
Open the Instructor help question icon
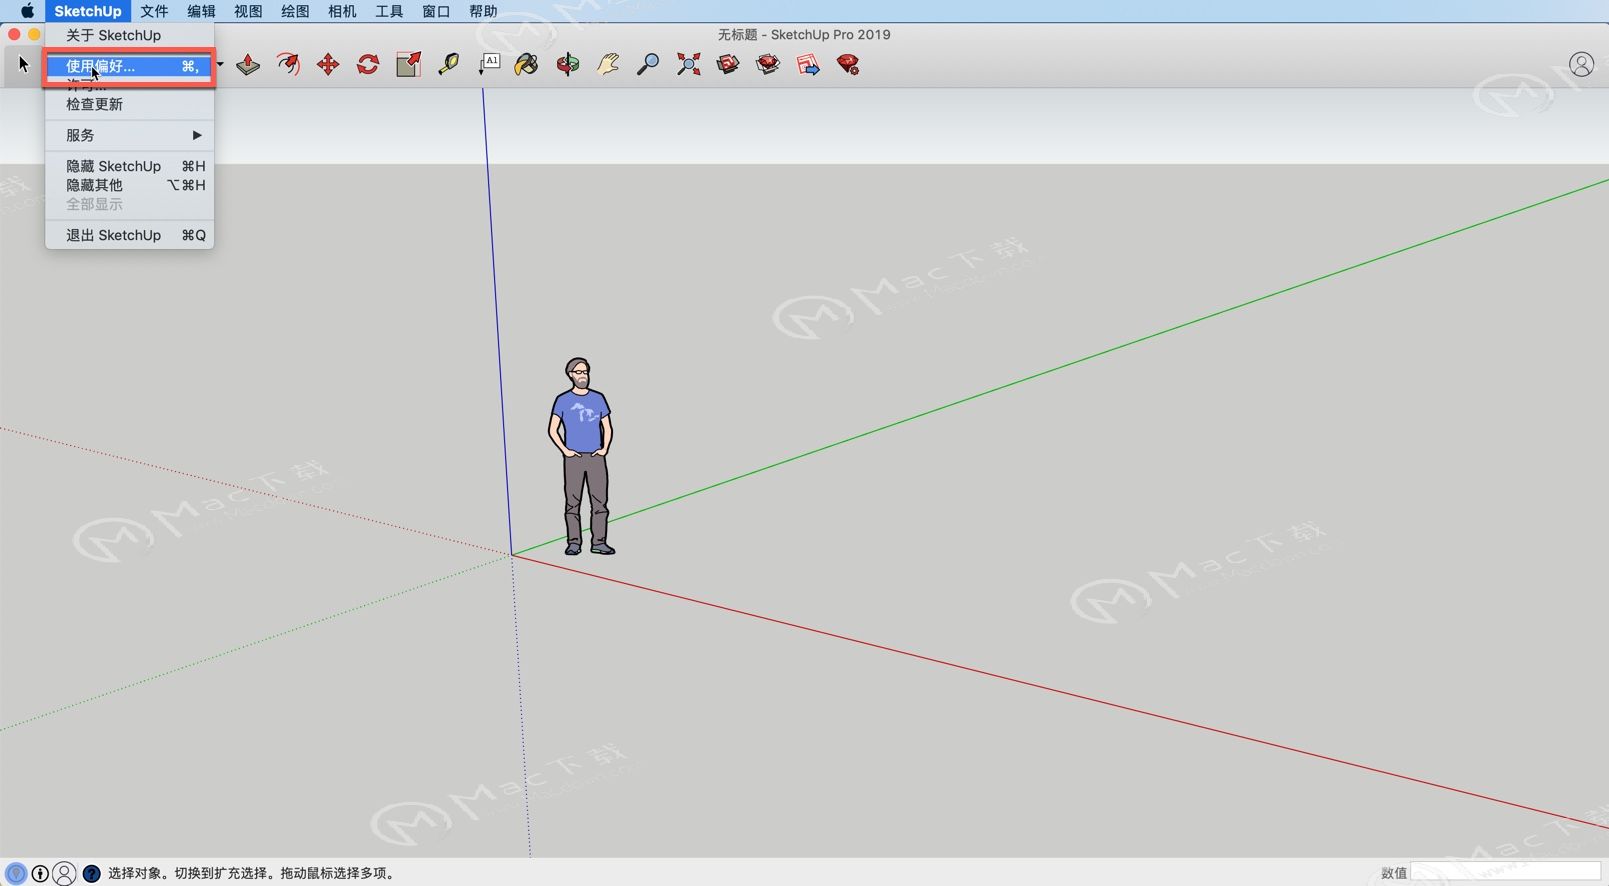[91, 873]
